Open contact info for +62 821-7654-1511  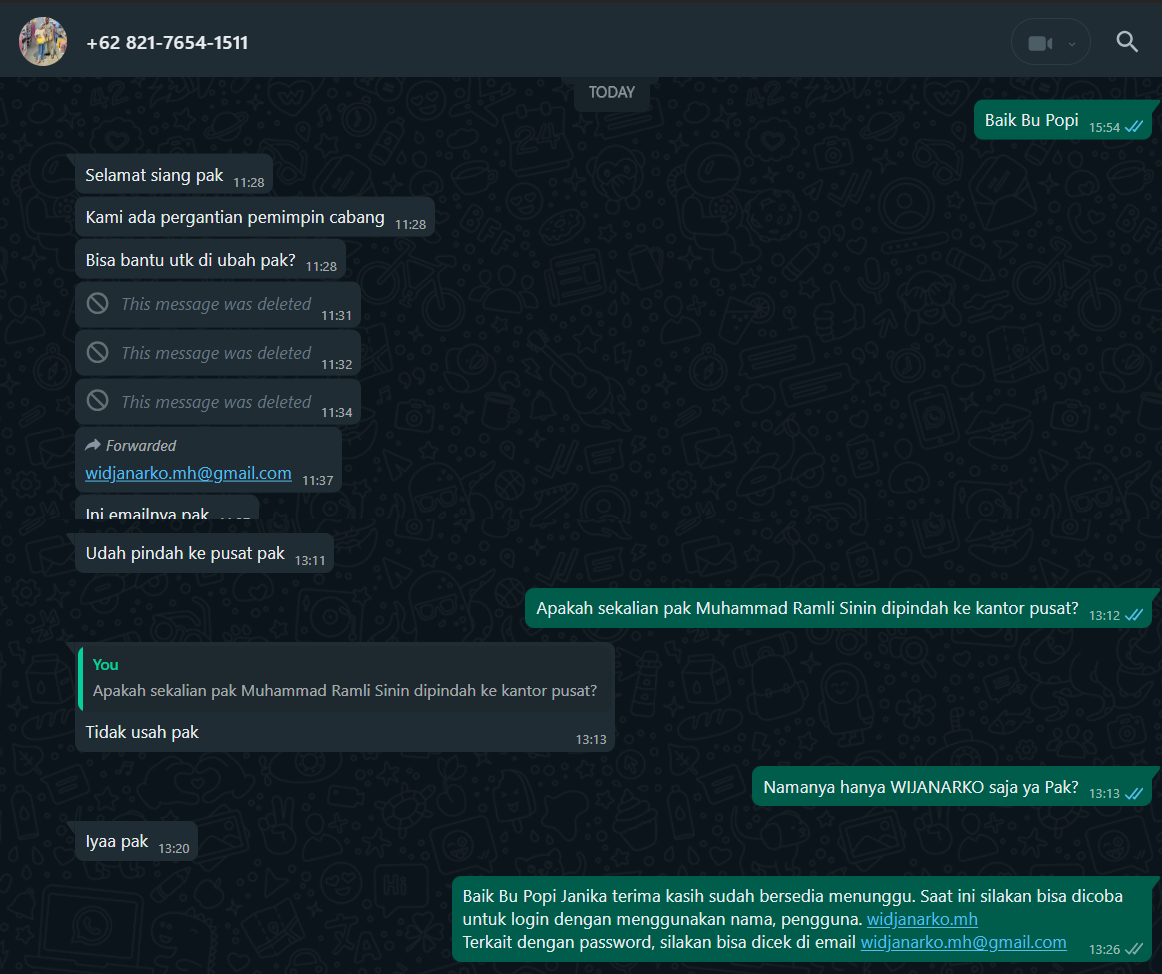point(167,43)
